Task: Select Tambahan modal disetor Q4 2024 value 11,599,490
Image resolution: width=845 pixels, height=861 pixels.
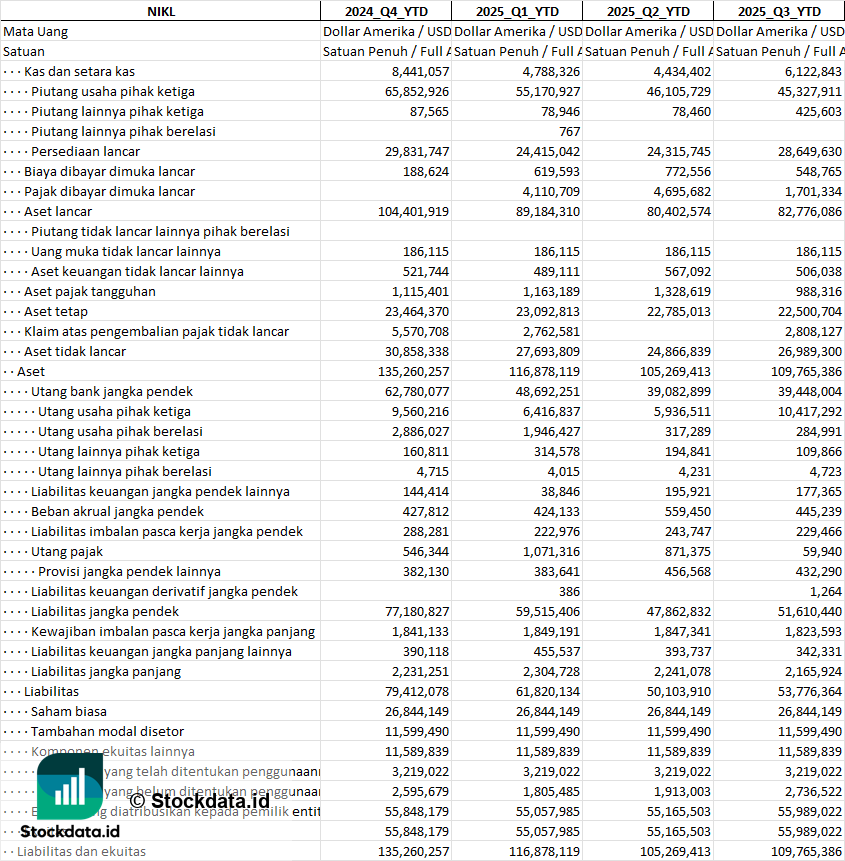Action: (417, 732)
